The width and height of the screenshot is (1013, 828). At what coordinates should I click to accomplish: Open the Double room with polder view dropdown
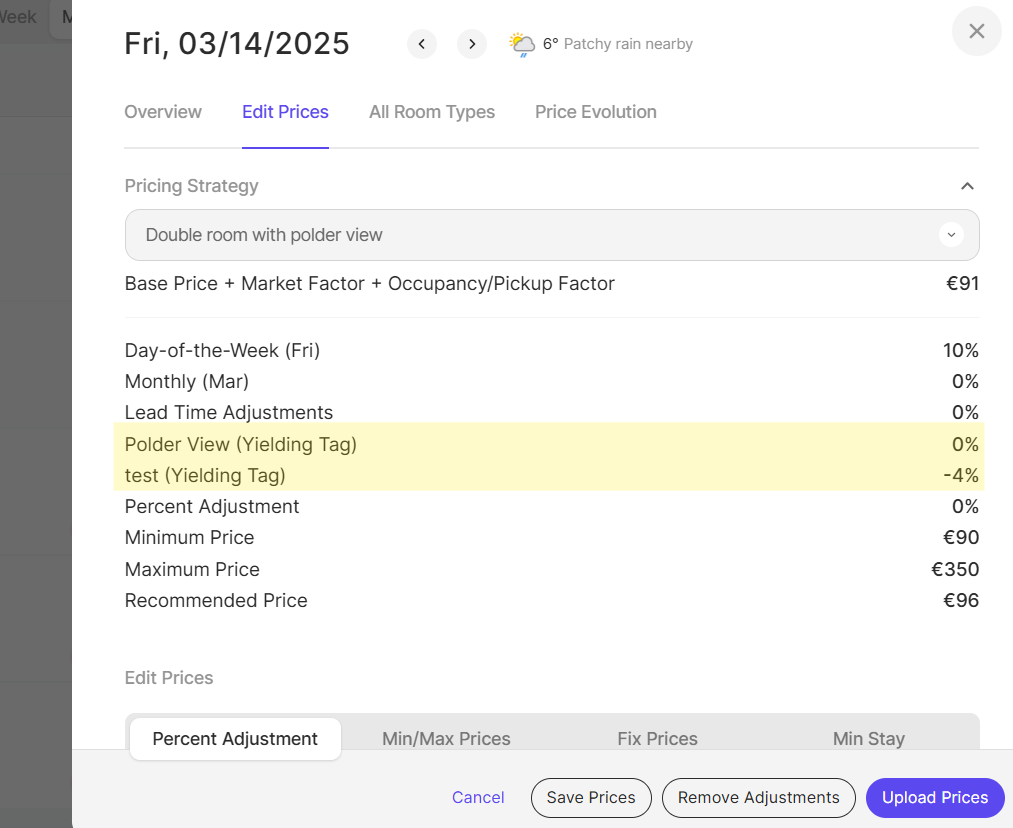click(x=552, y=235)
